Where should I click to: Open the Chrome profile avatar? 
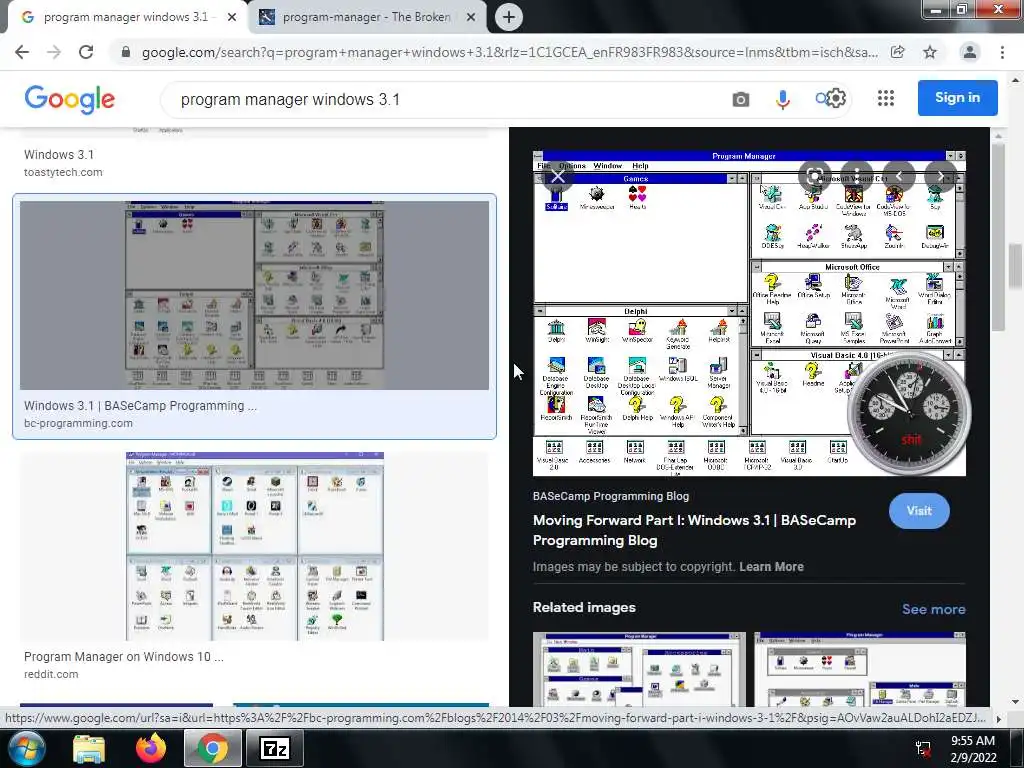(970, 52)
